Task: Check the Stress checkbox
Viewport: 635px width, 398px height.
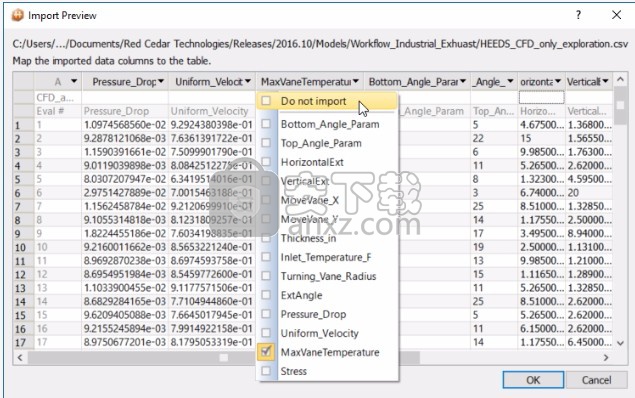Action: coord(266,370)
